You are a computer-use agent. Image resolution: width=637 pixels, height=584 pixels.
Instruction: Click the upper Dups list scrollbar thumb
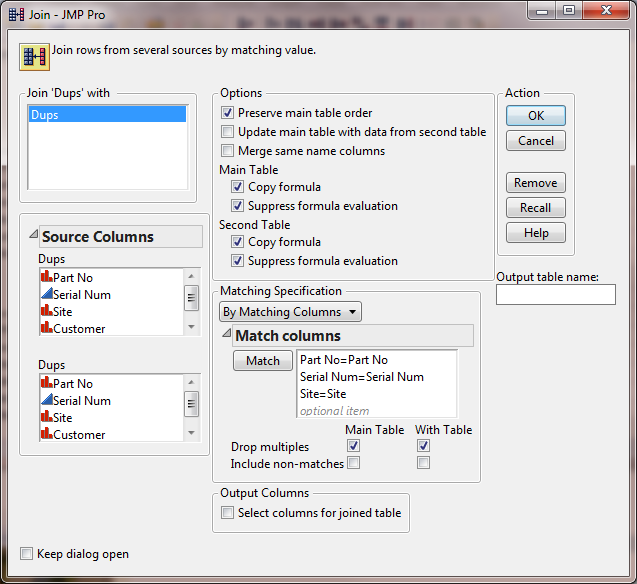(x=191, y=298)
